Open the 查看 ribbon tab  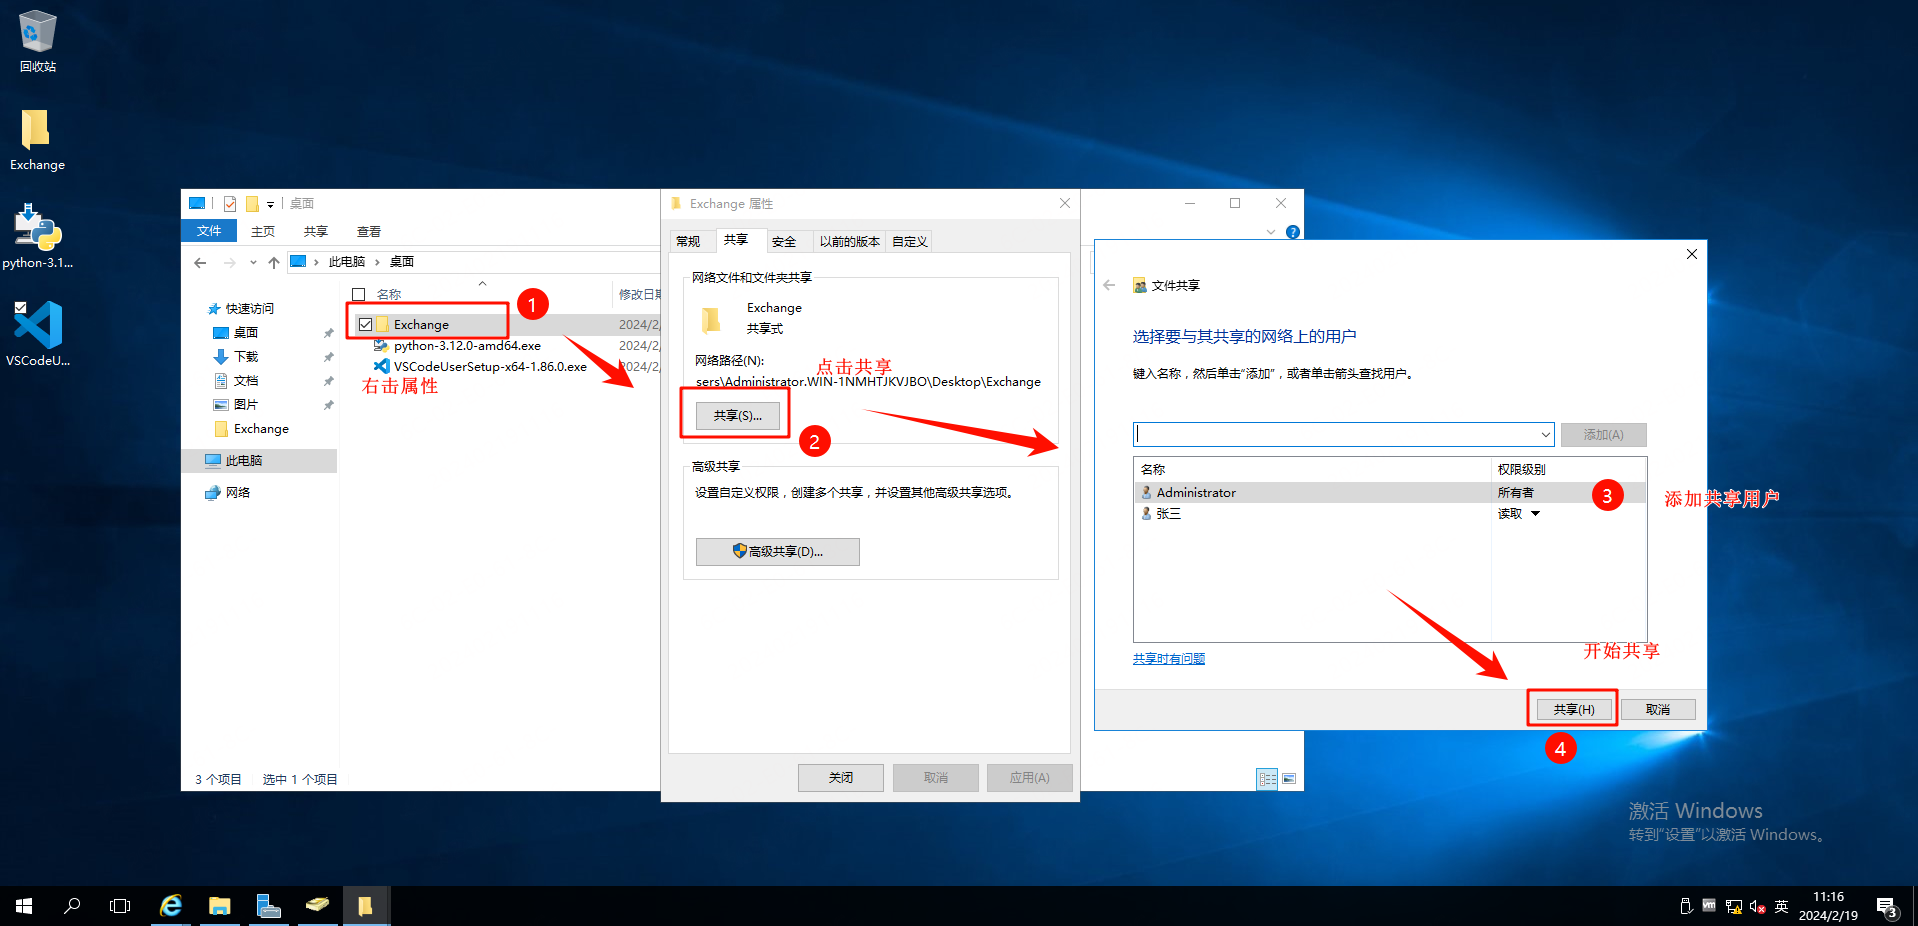369,232
